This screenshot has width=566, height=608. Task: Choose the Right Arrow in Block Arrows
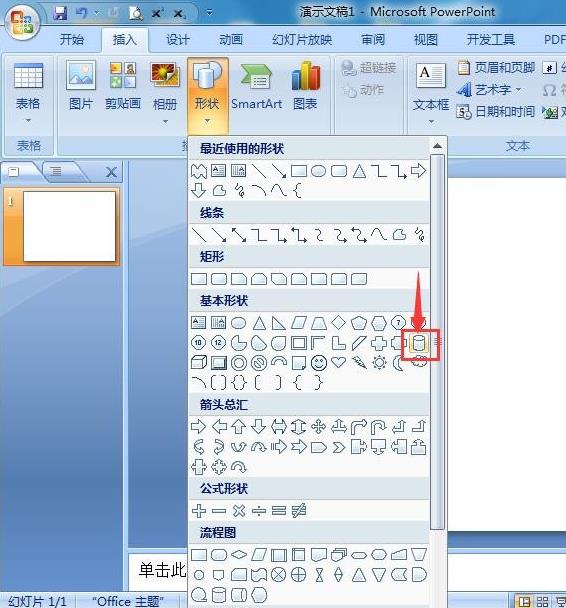(x=199, y=427)
